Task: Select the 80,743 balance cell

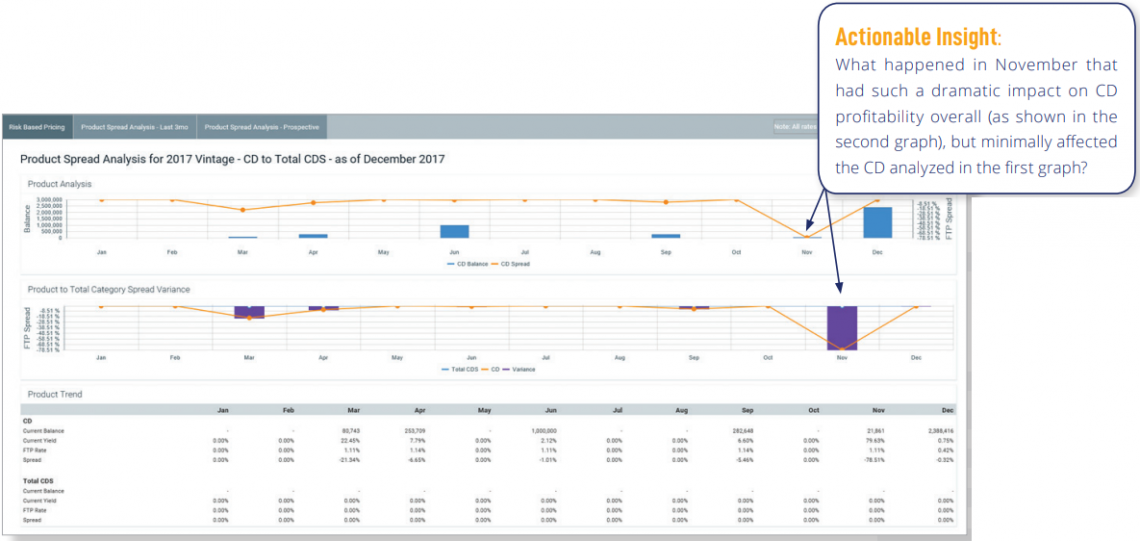Action: coord(351,430)
